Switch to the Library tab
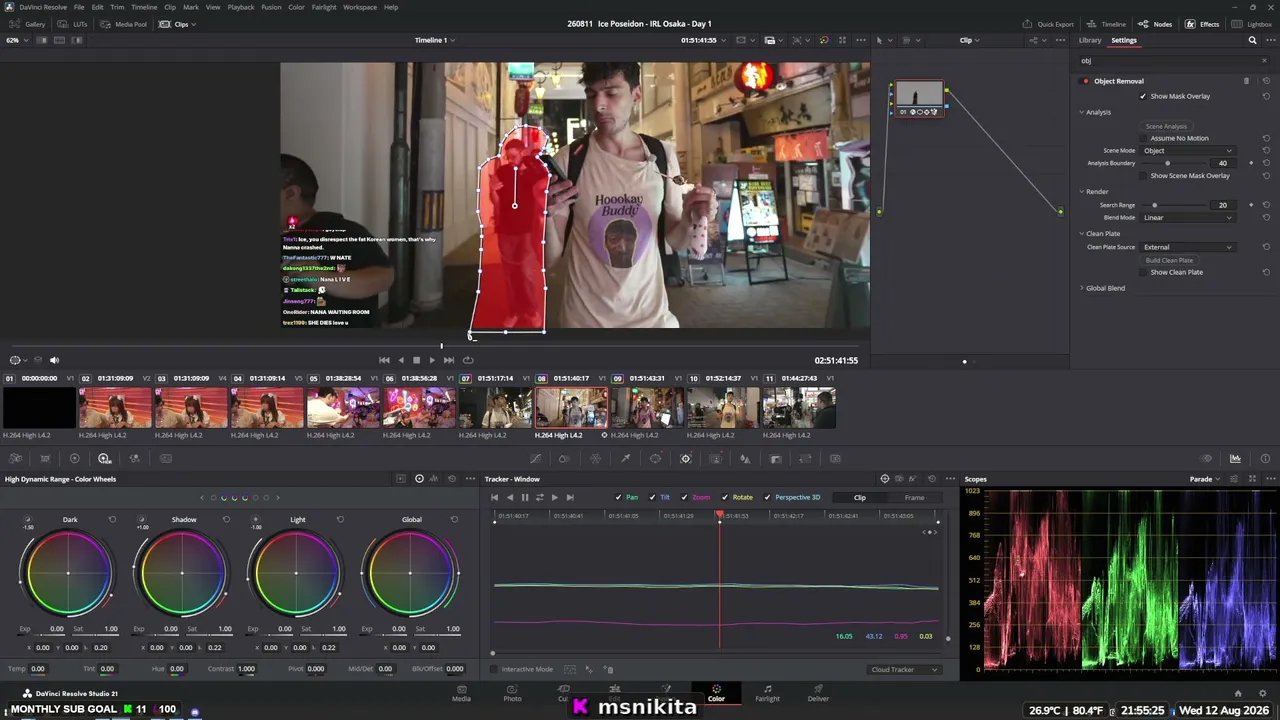This screenshot has width=1280, height=720. 1090,40
